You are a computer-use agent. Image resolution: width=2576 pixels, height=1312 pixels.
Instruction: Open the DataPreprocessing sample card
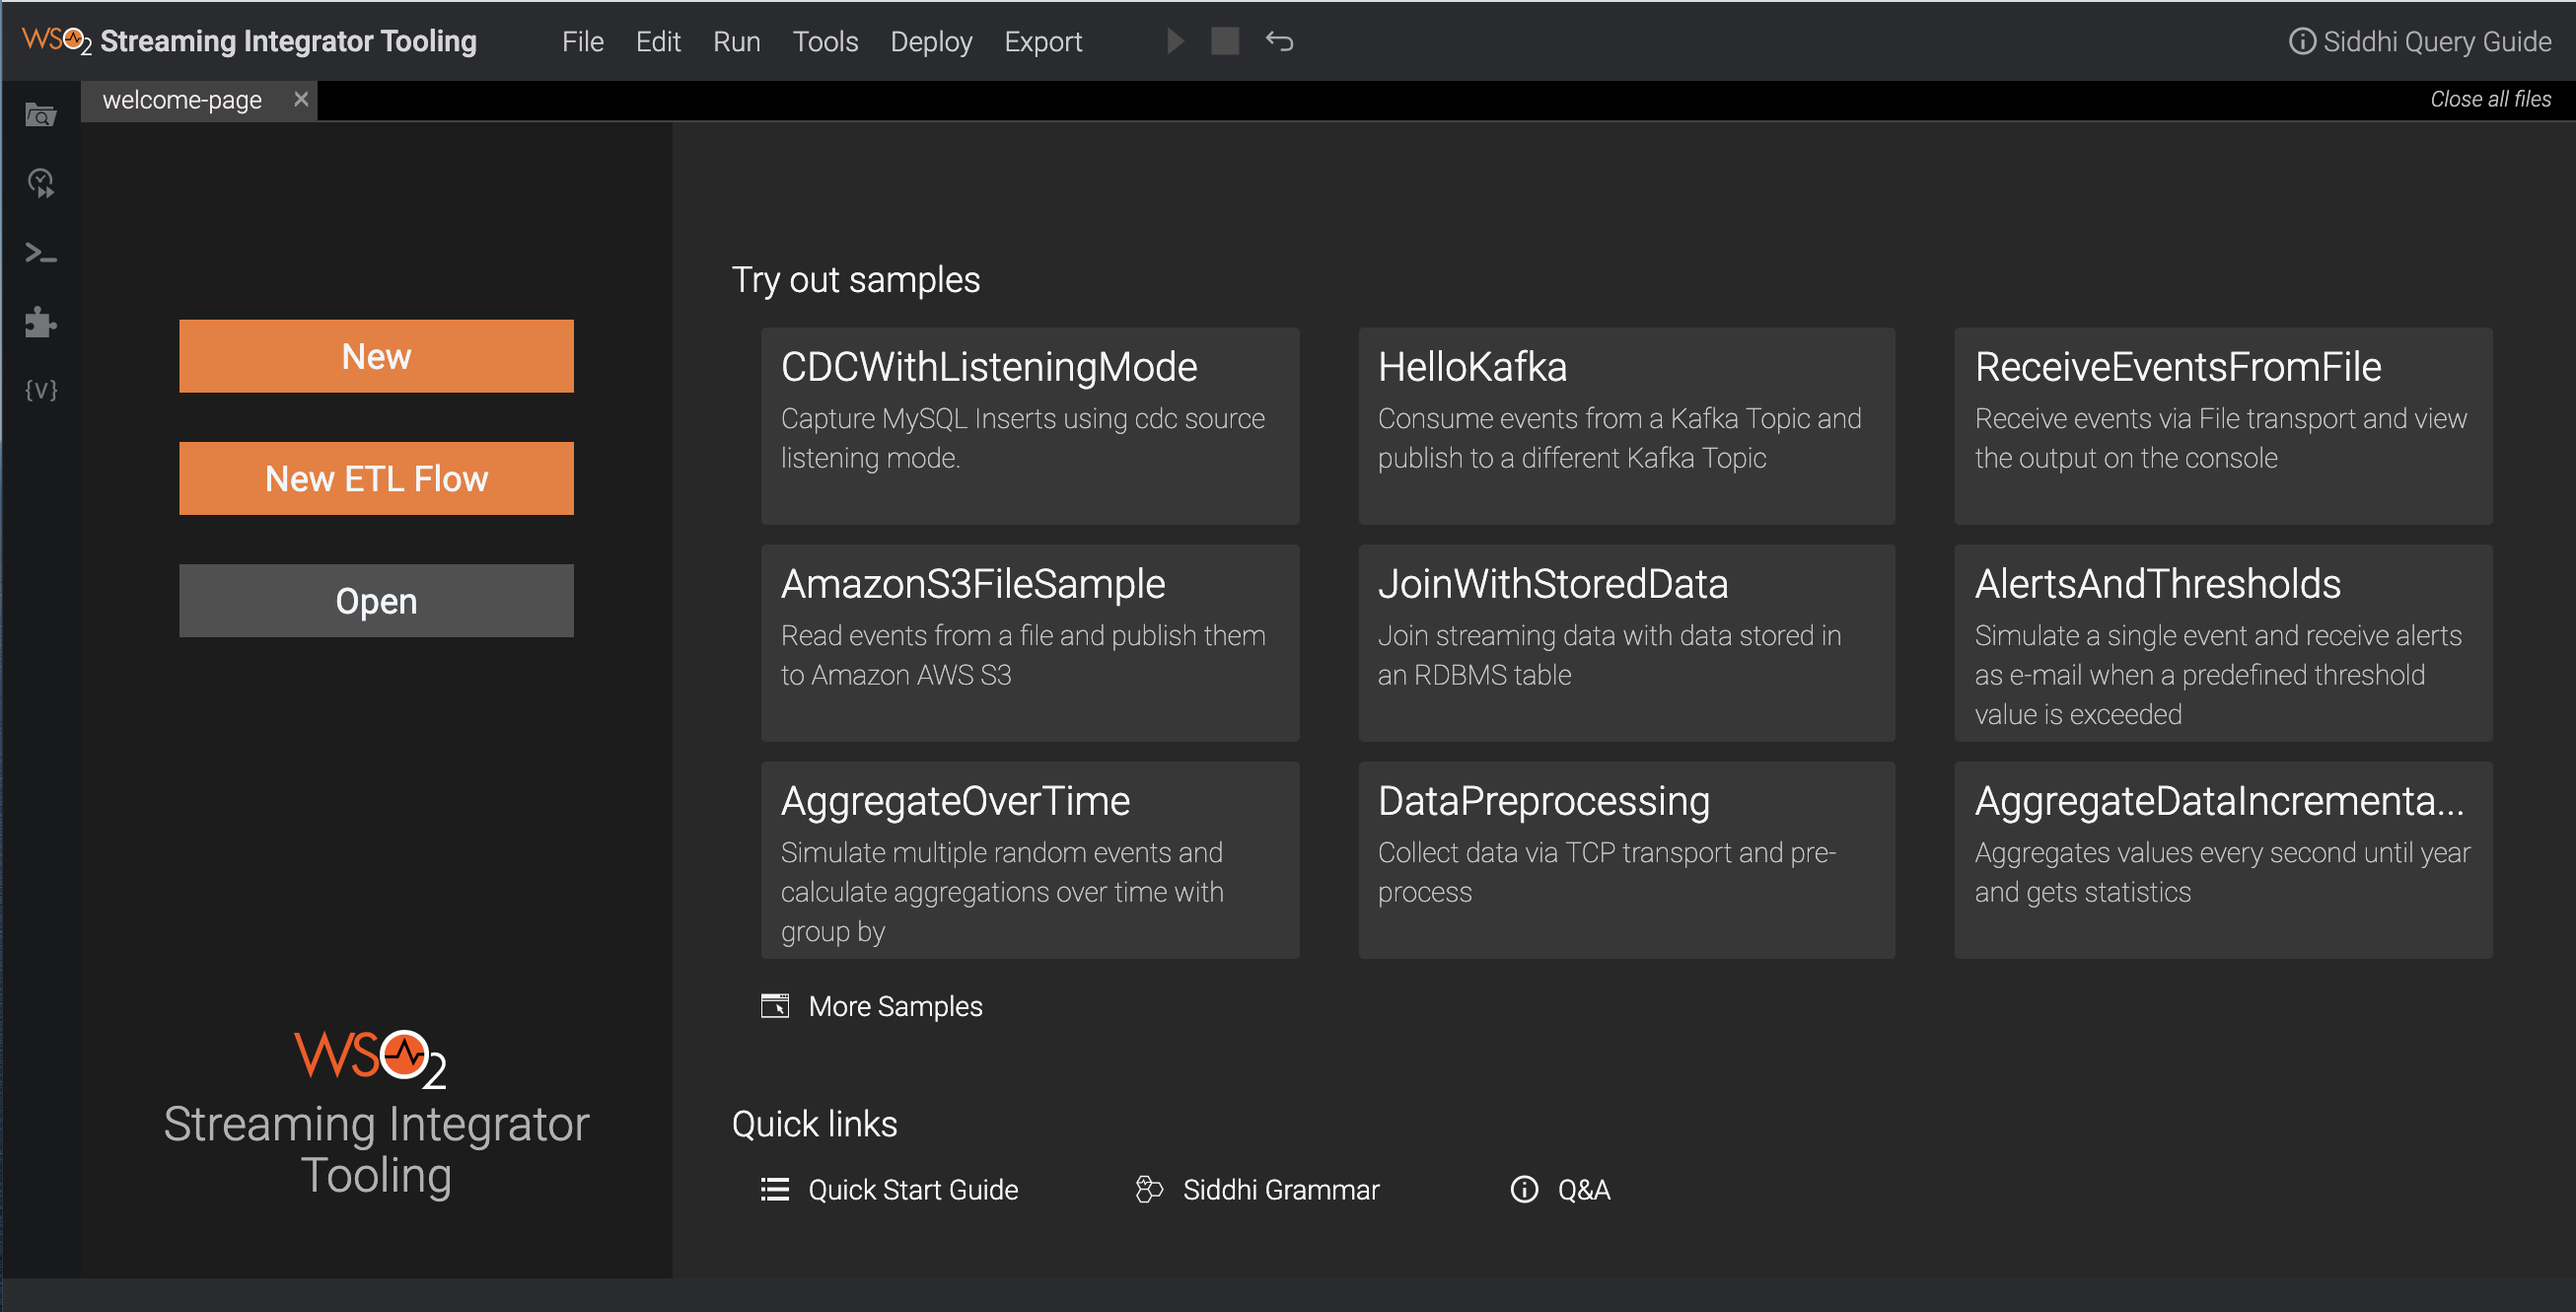1626,860
